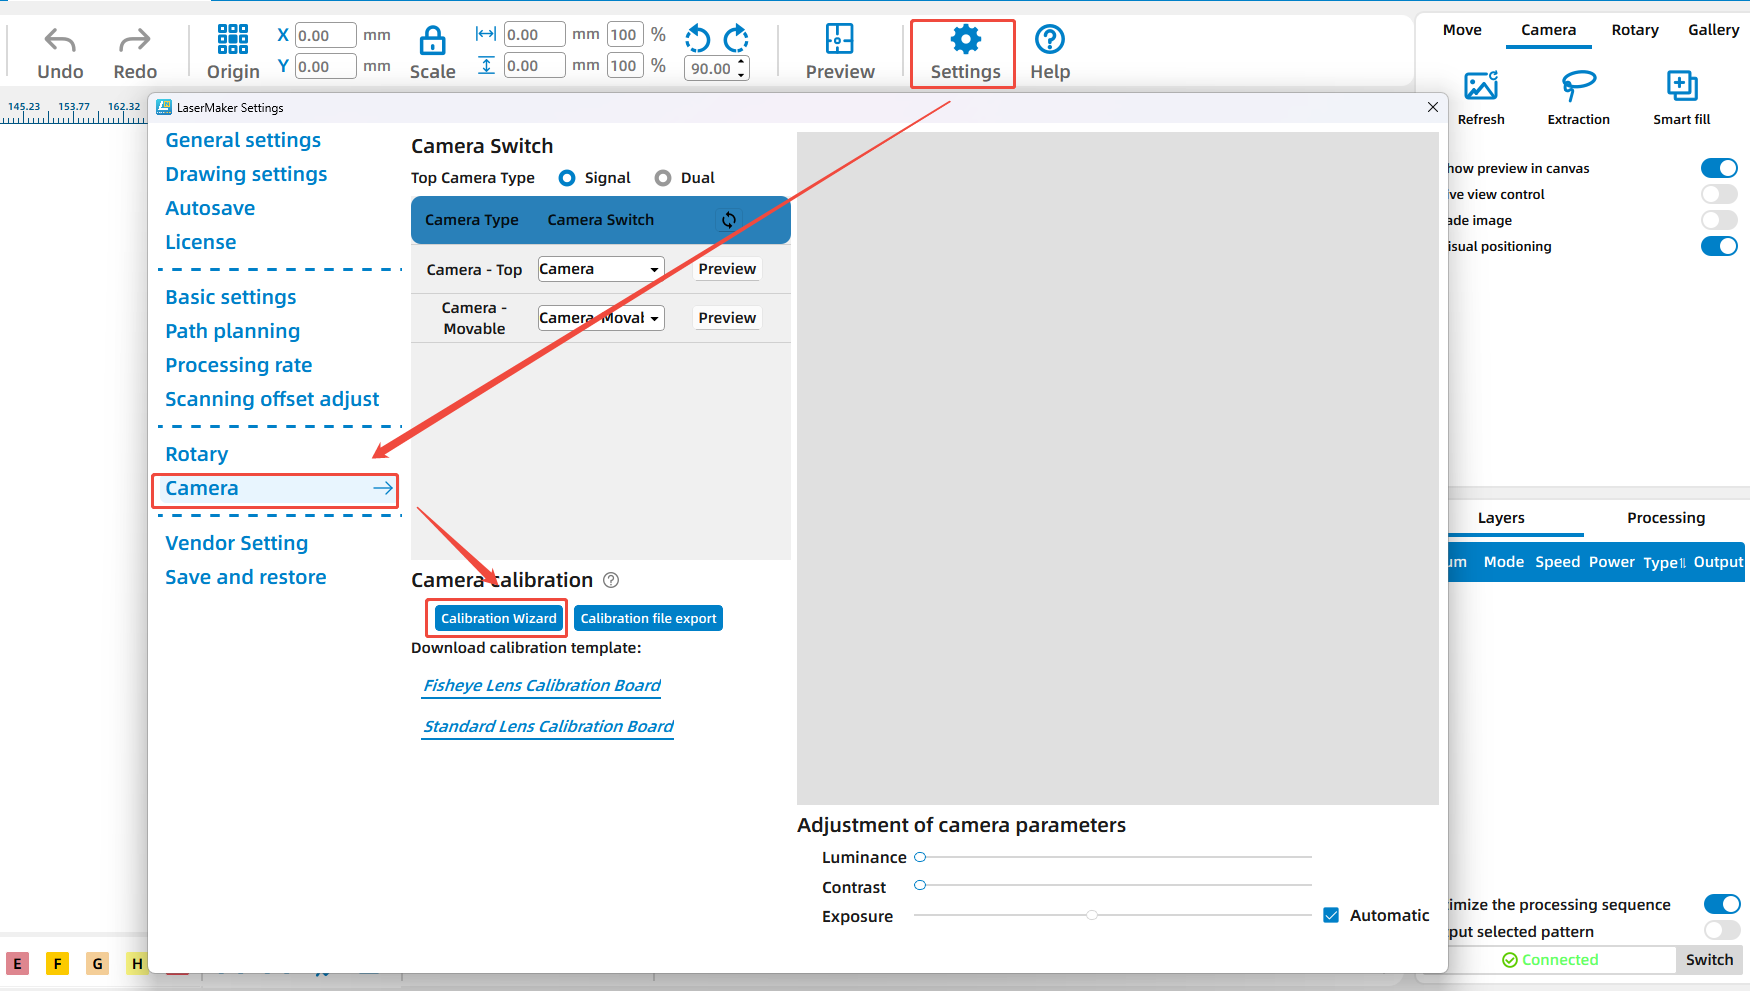Increase rotation angle with stepper arrow

tap(741, 63)
